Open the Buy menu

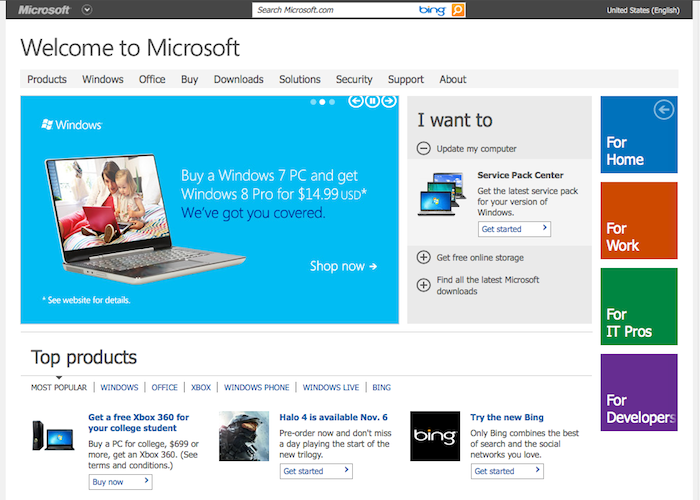(x=189, y=79)
